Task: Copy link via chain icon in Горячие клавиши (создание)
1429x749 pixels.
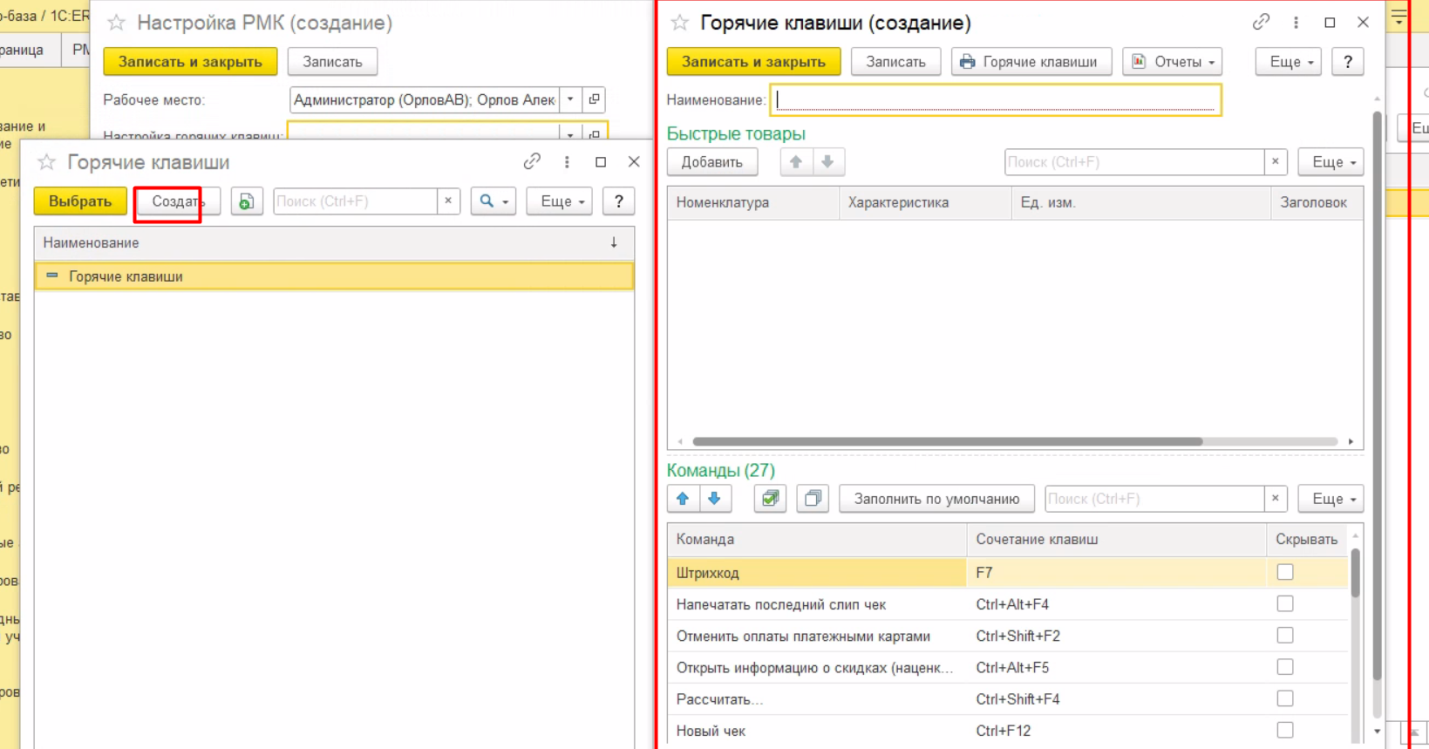Action: tap(1261, 22)
